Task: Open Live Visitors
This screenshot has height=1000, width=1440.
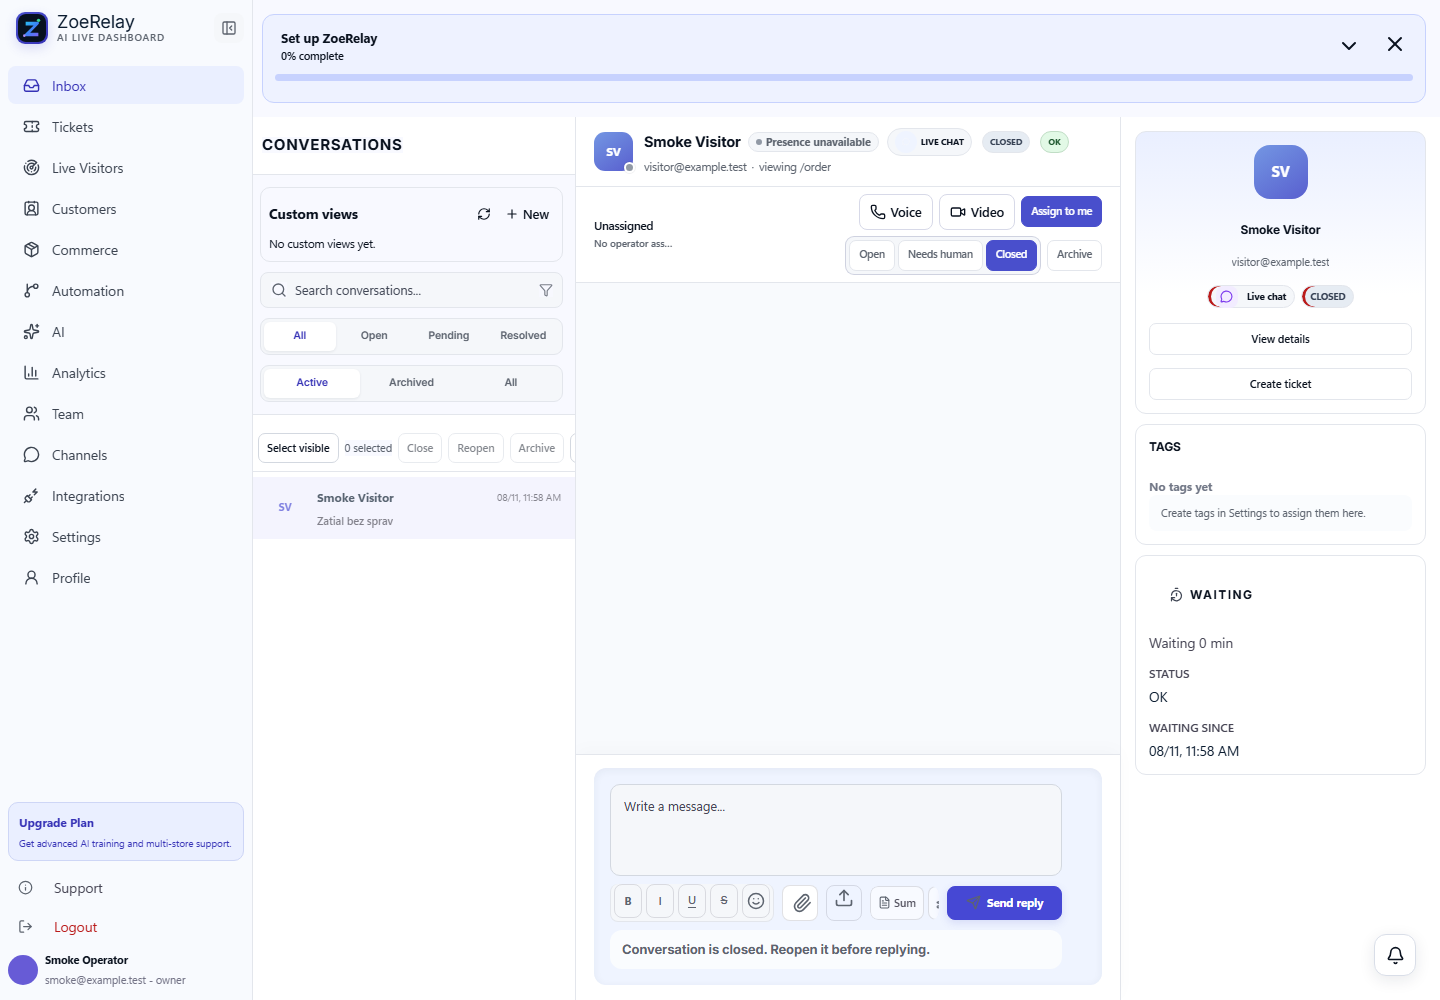Action: pos(126,168)
